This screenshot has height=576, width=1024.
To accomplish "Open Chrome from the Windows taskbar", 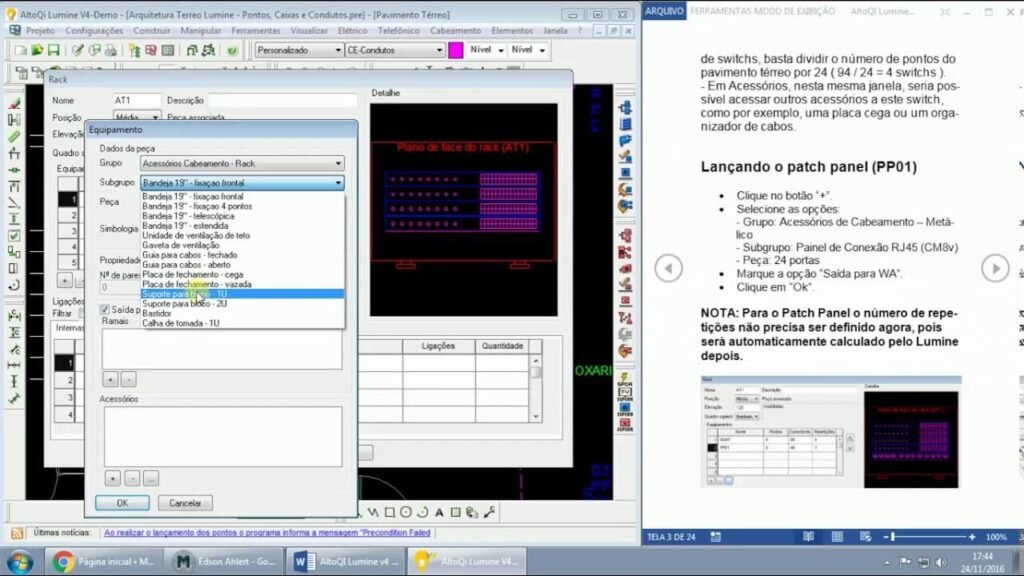I will (103, 562).
